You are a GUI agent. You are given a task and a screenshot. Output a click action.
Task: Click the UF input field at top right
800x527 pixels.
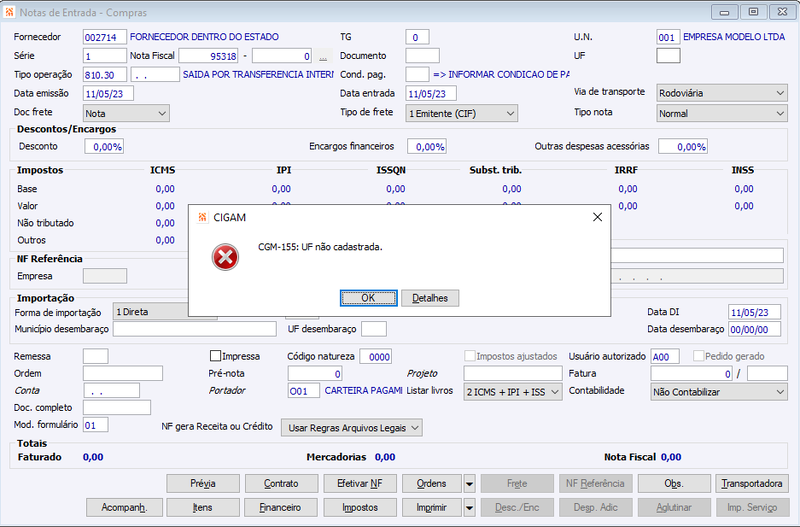coord(668,56)
